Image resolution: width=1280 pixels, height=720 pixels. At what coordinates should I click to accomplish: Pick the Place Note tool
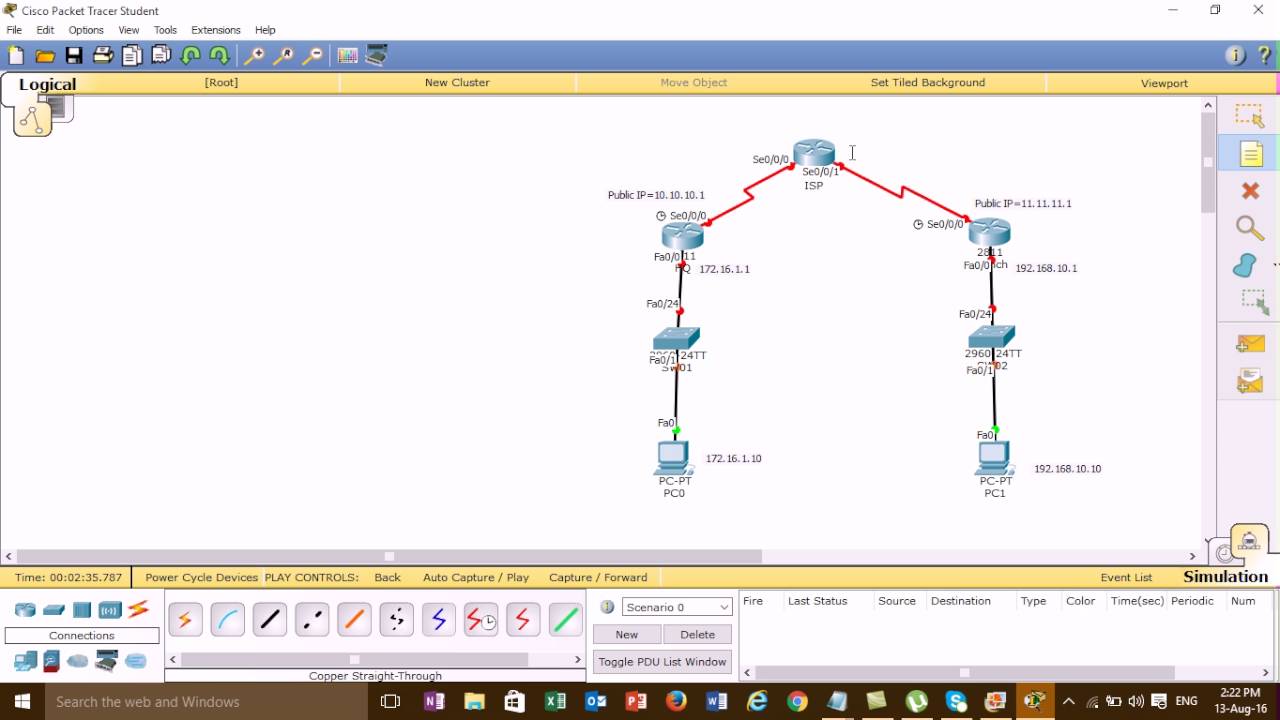[x=1250, y=154]
